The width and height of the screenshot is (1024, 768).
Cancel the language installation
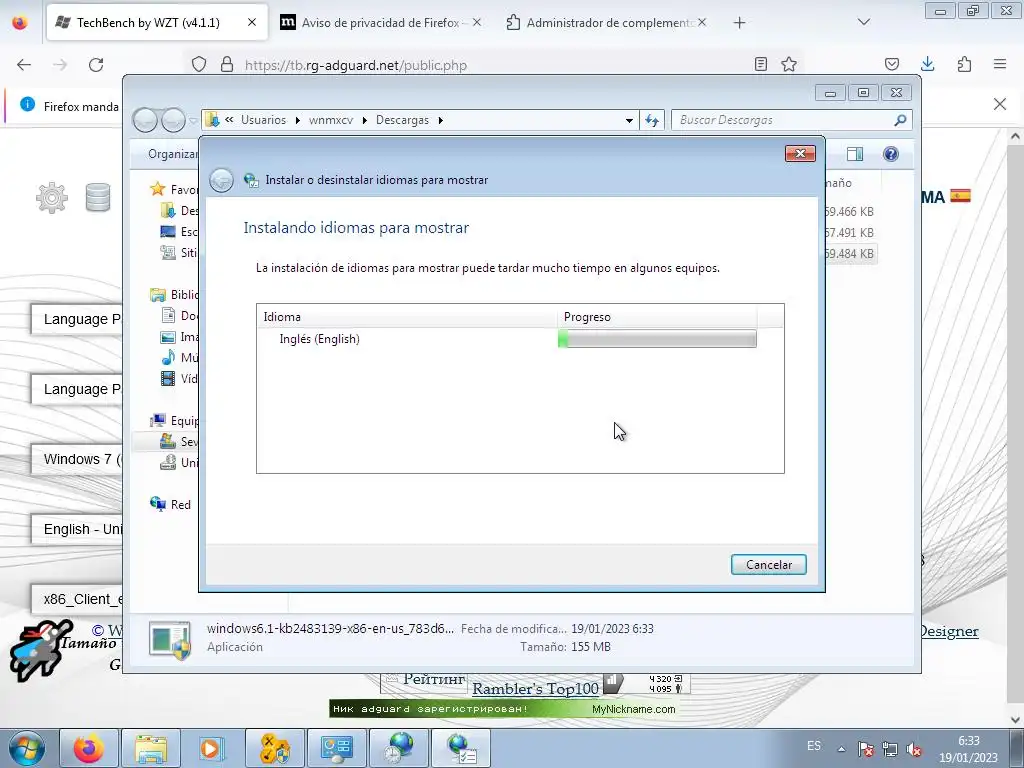pyautogui.click(x=768, y=564)
